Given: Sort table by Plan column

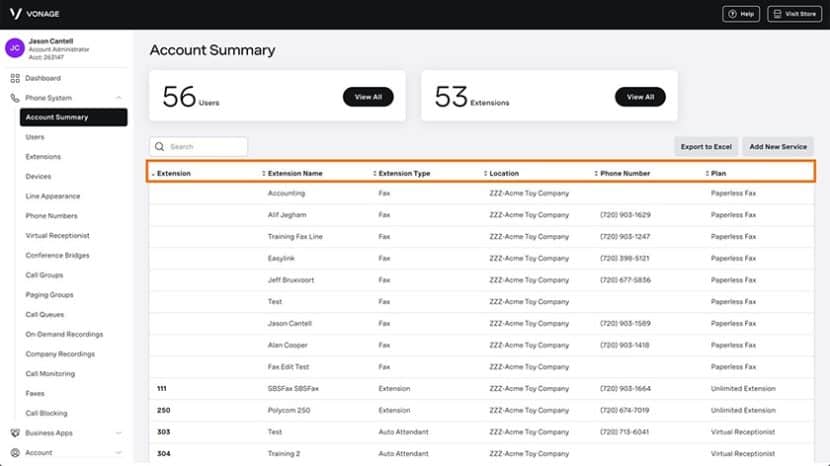Looking at the screenshot, I should pyautogui.click(x=719, y=174).
